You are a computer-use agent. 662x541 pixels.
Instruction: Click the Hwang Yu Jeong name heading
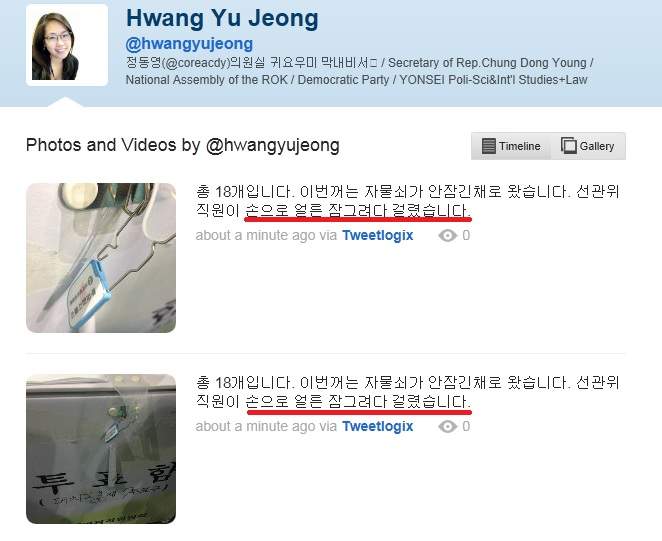pyautogui.click(x=222, y=19)
